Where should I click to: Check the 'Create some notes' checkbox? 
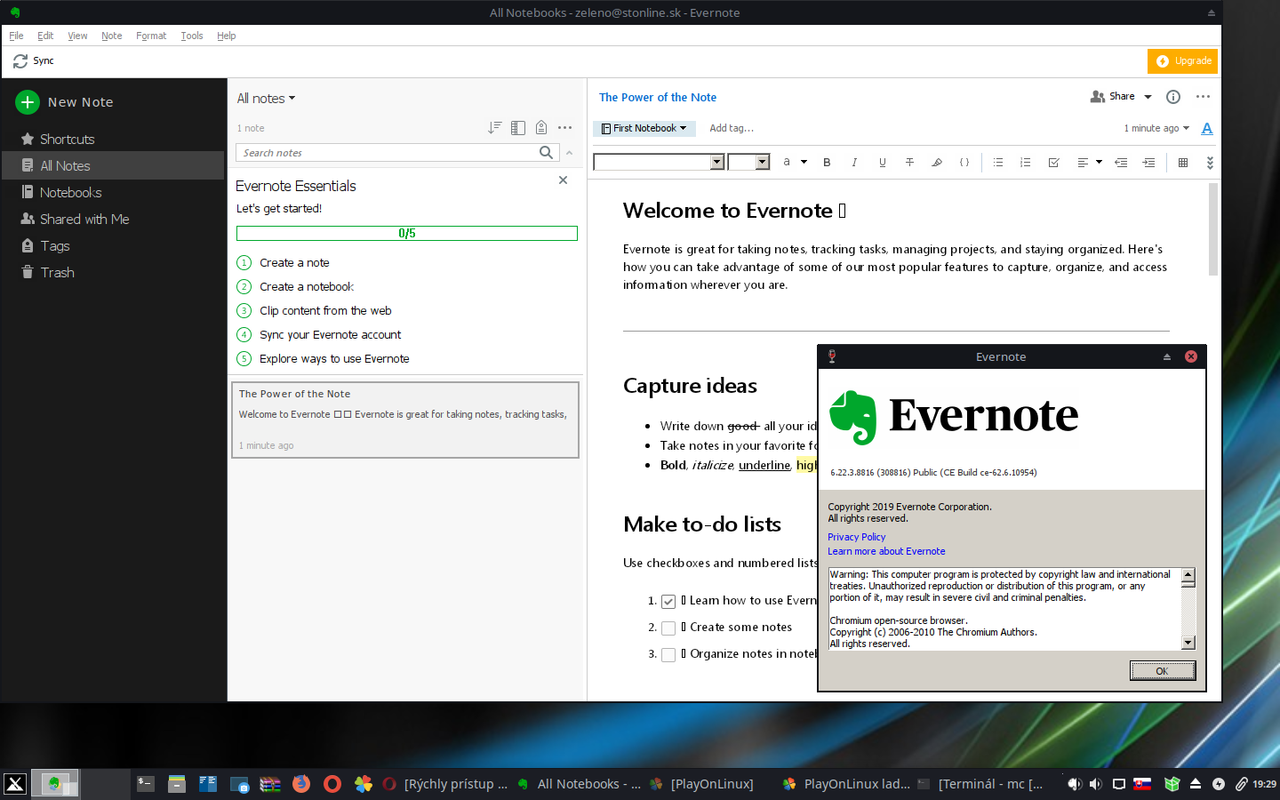coord(668,628)
